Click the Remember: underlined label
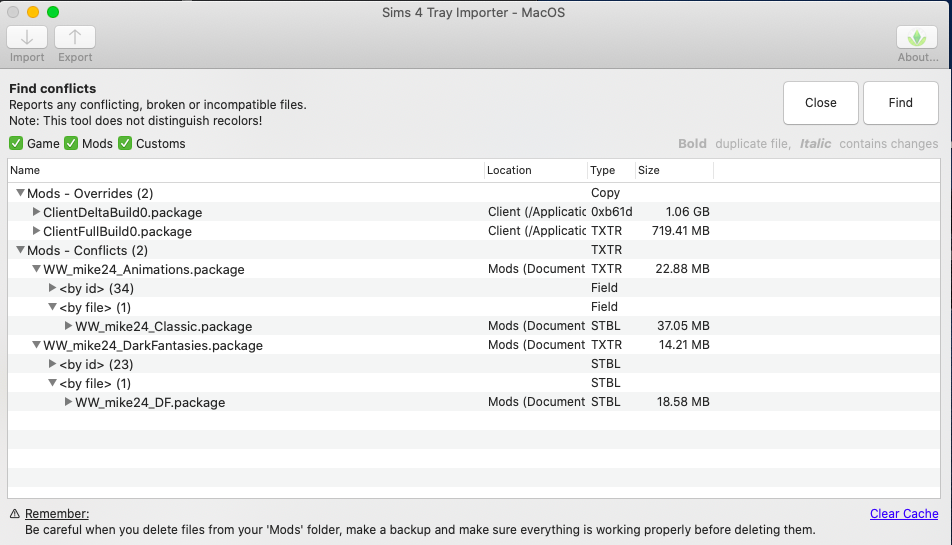The width and height of the screenshot is (952, 545). tap(57, 513)
